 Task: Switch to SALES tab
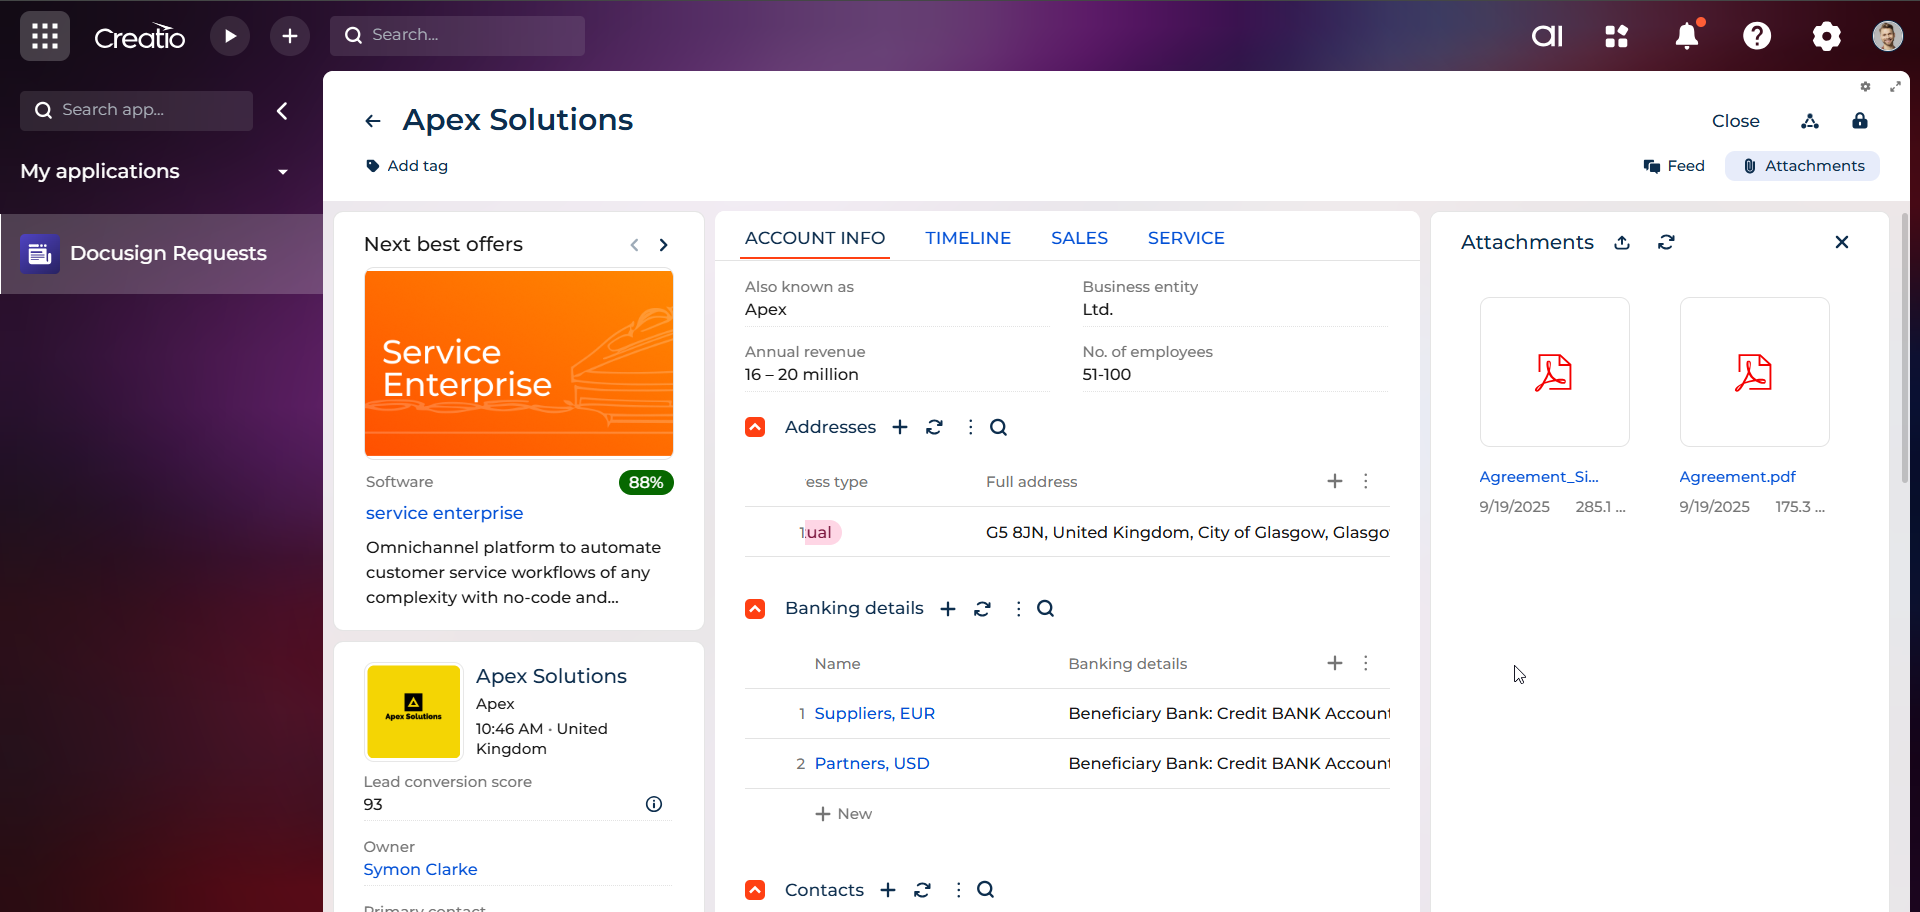coord(1079,238)
